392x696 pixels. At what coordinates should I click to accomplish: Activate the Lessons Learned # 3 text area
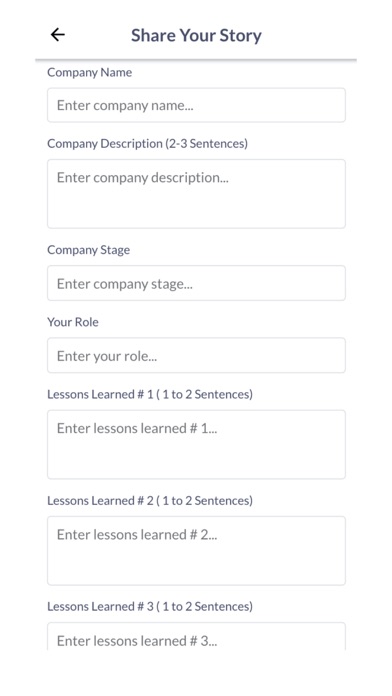[x=196, y=637]
